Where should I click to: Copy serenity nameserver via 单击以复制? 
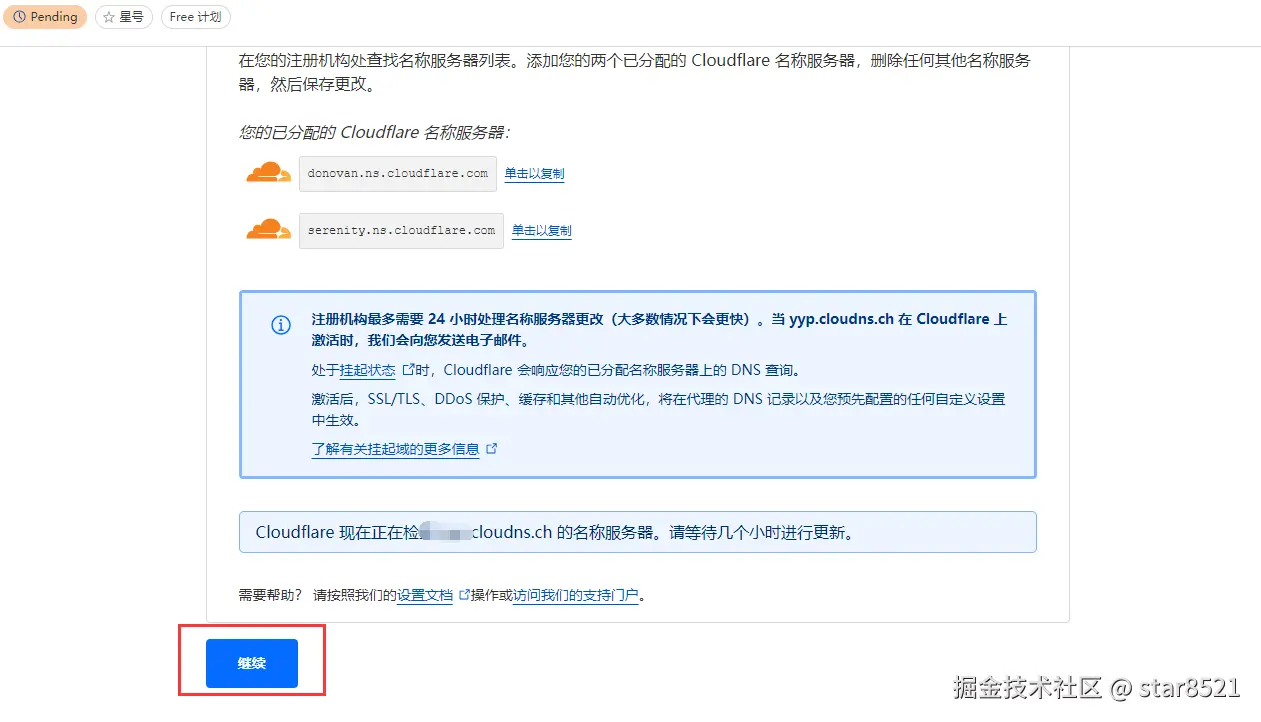541,231
